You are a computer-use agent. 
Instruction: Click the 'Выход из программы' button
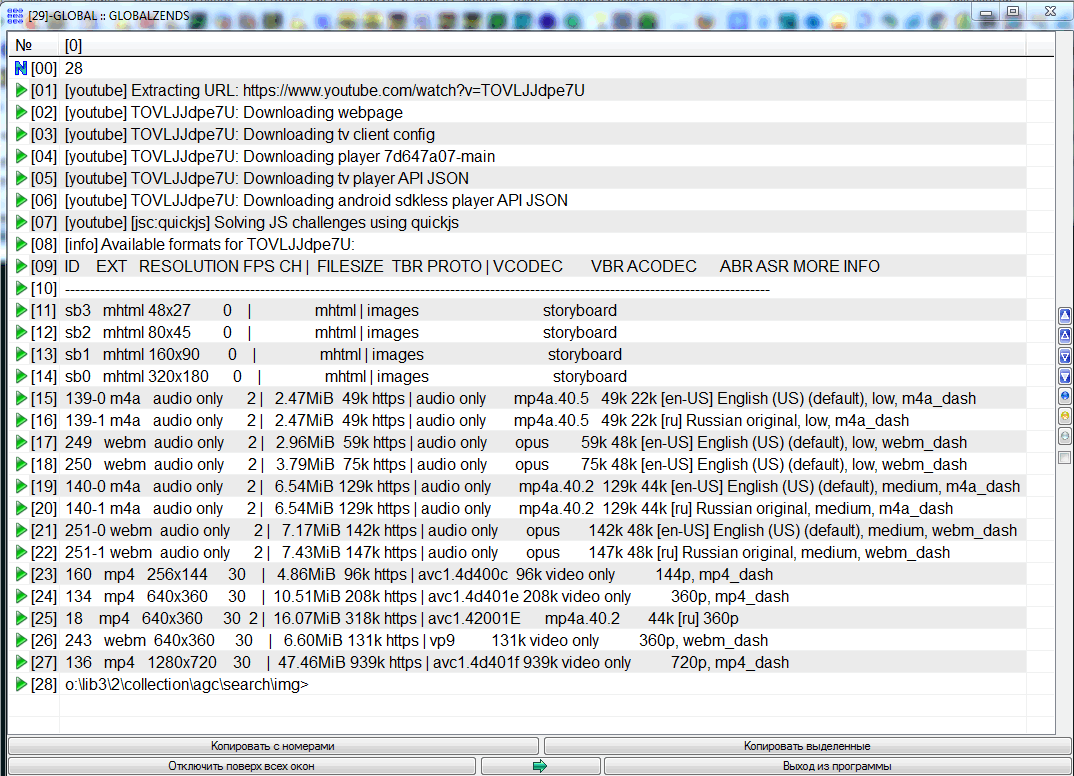point(837,766)
